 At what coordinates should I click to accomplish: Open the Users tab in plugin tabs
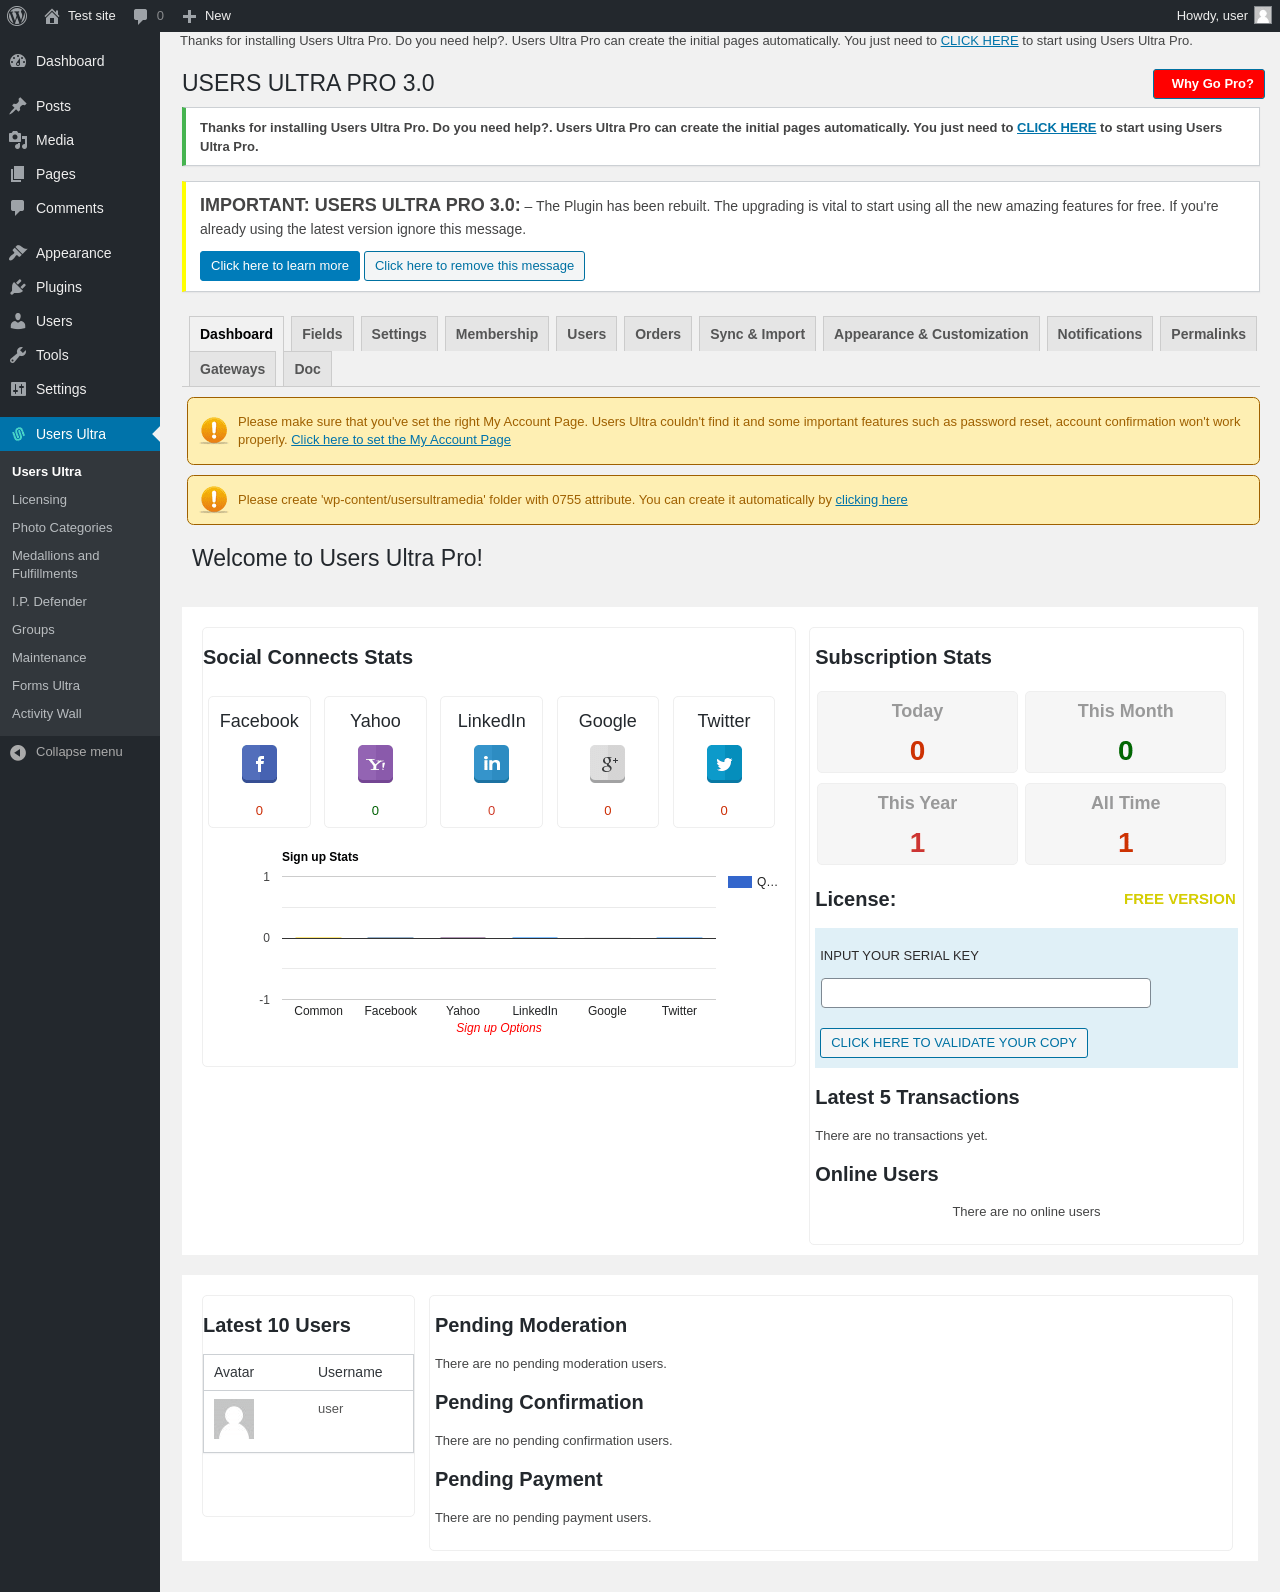coord(586,334)
